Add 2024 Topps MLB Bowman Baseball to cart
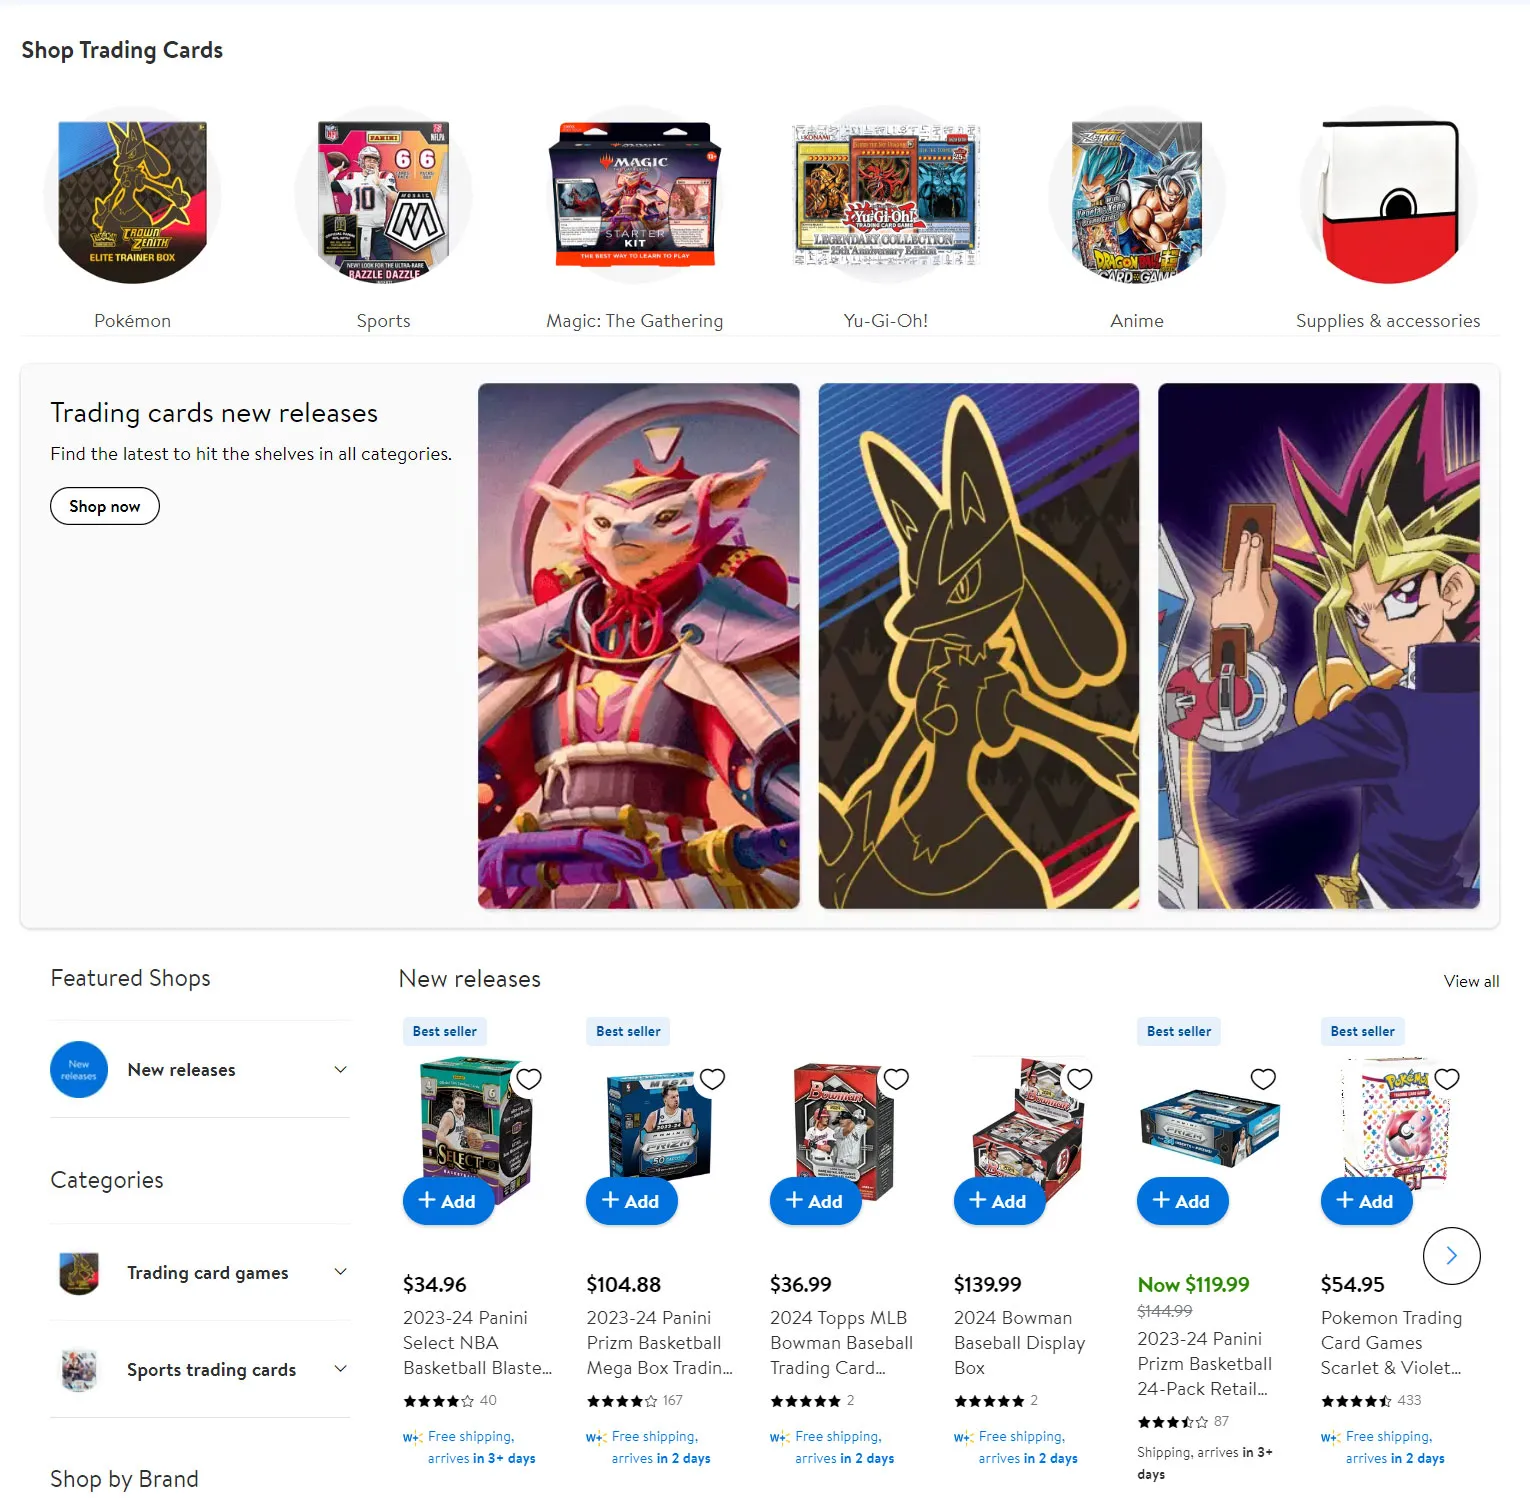 click(815, 1201)
